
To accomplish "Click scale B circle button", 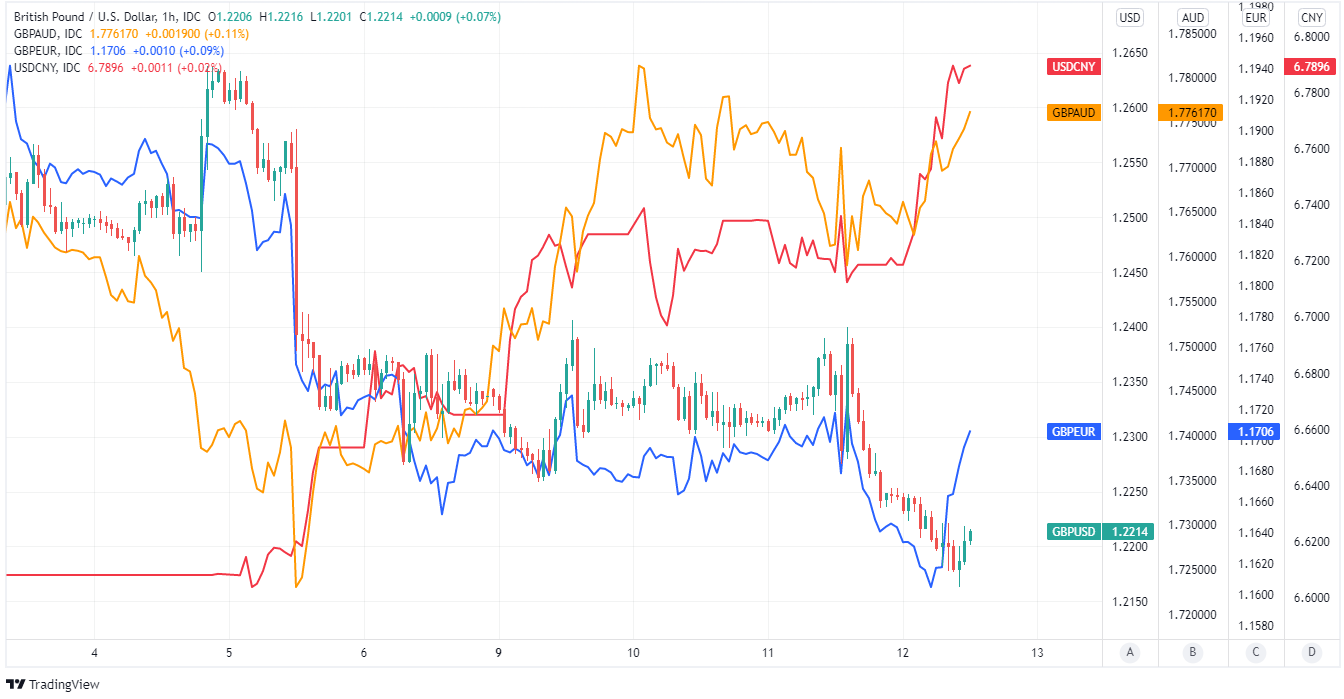I will (1192, 653).
